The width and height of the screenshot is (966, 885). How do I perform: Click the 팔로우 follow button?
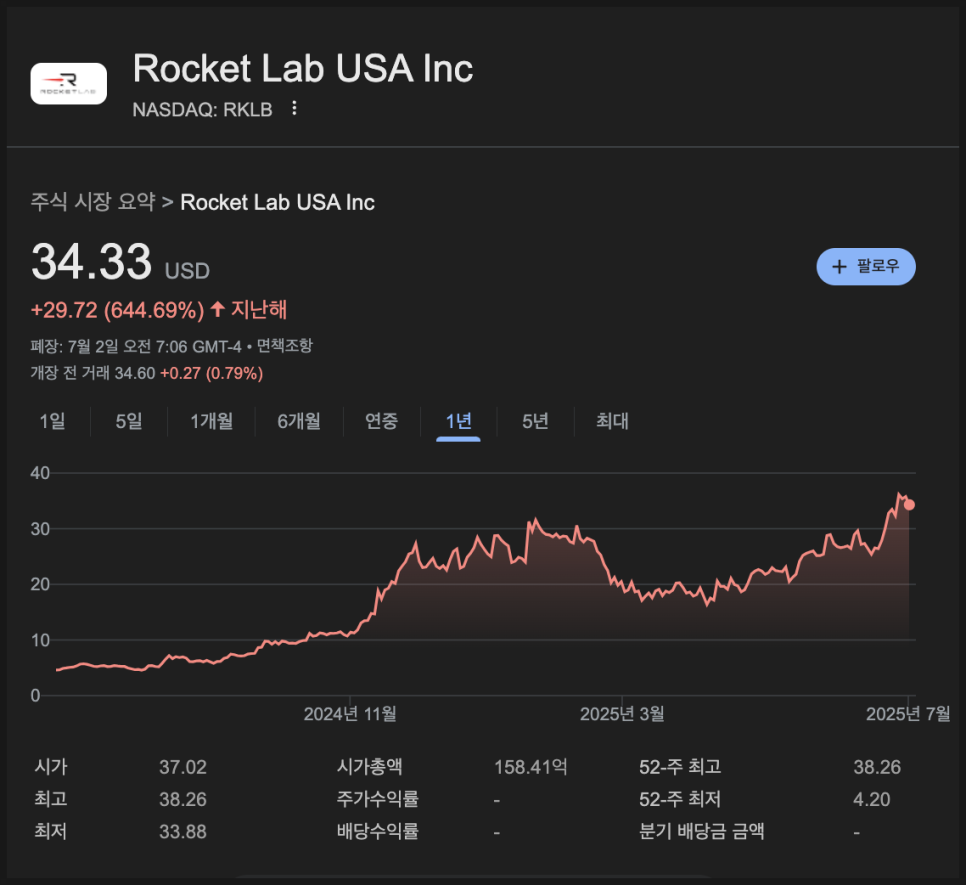click(x=866, y=267)
